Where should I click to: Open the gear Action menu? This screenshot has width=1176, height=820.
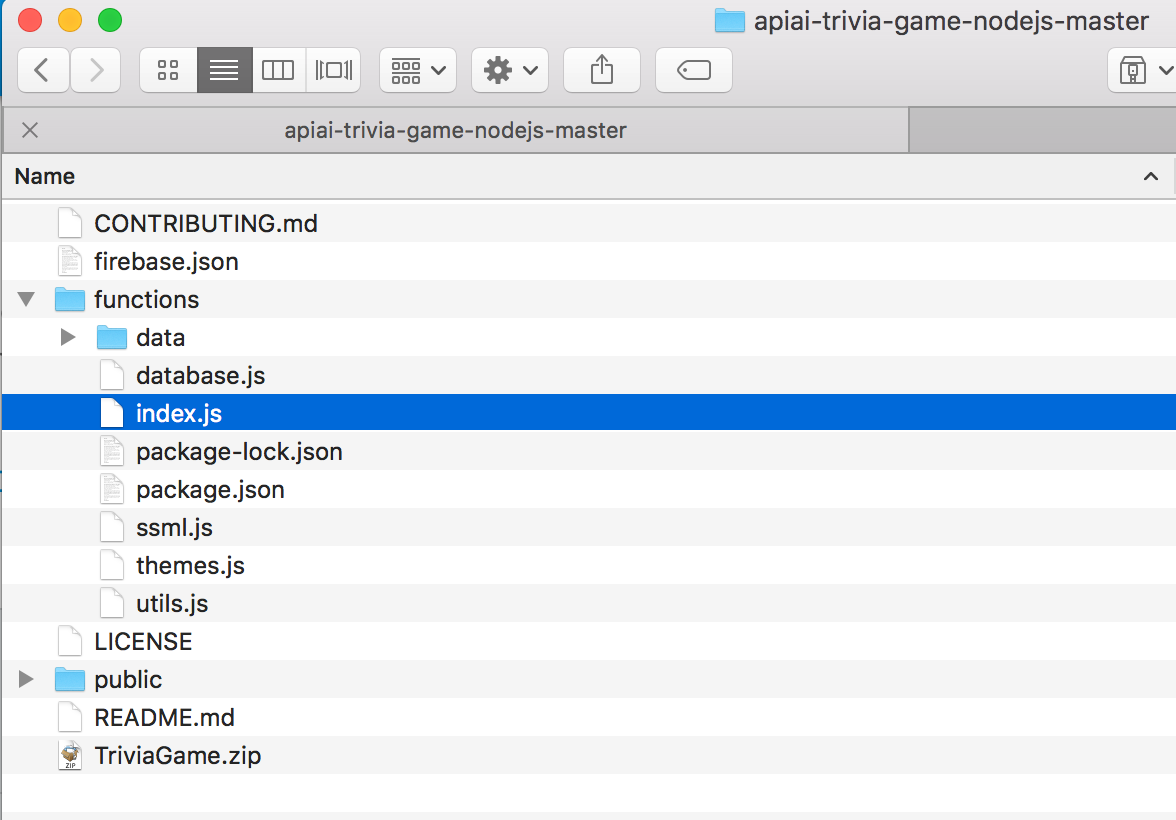(510, 71)
